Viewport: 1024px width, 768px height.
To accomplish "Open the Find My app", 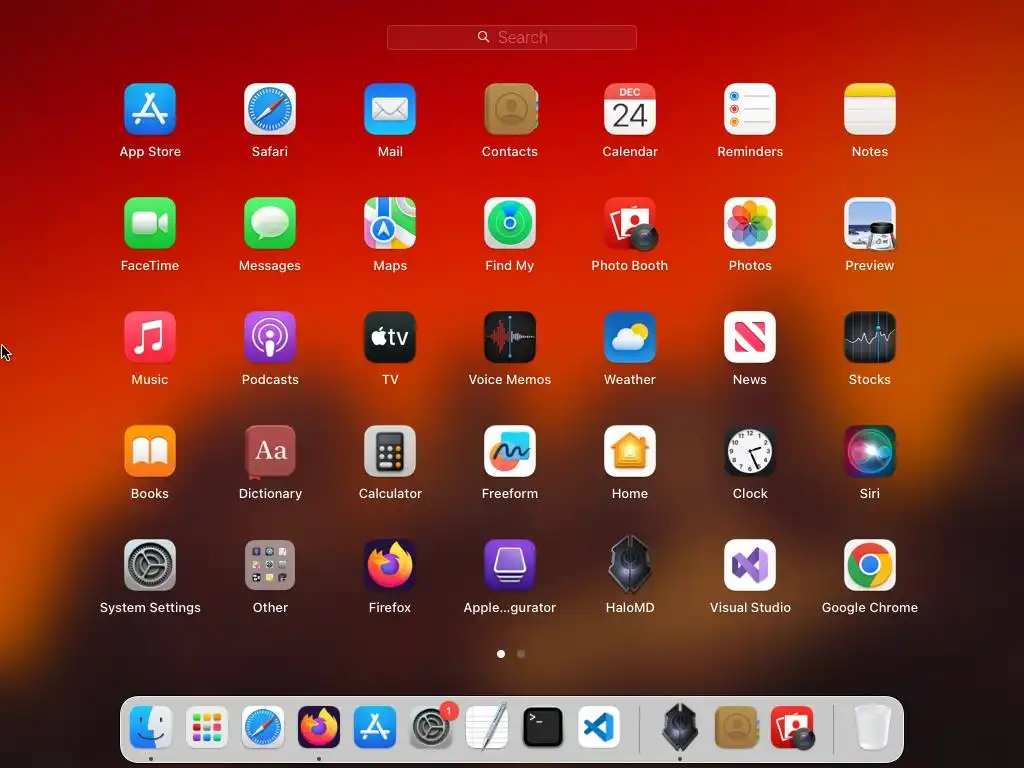I will pos(510,223).
